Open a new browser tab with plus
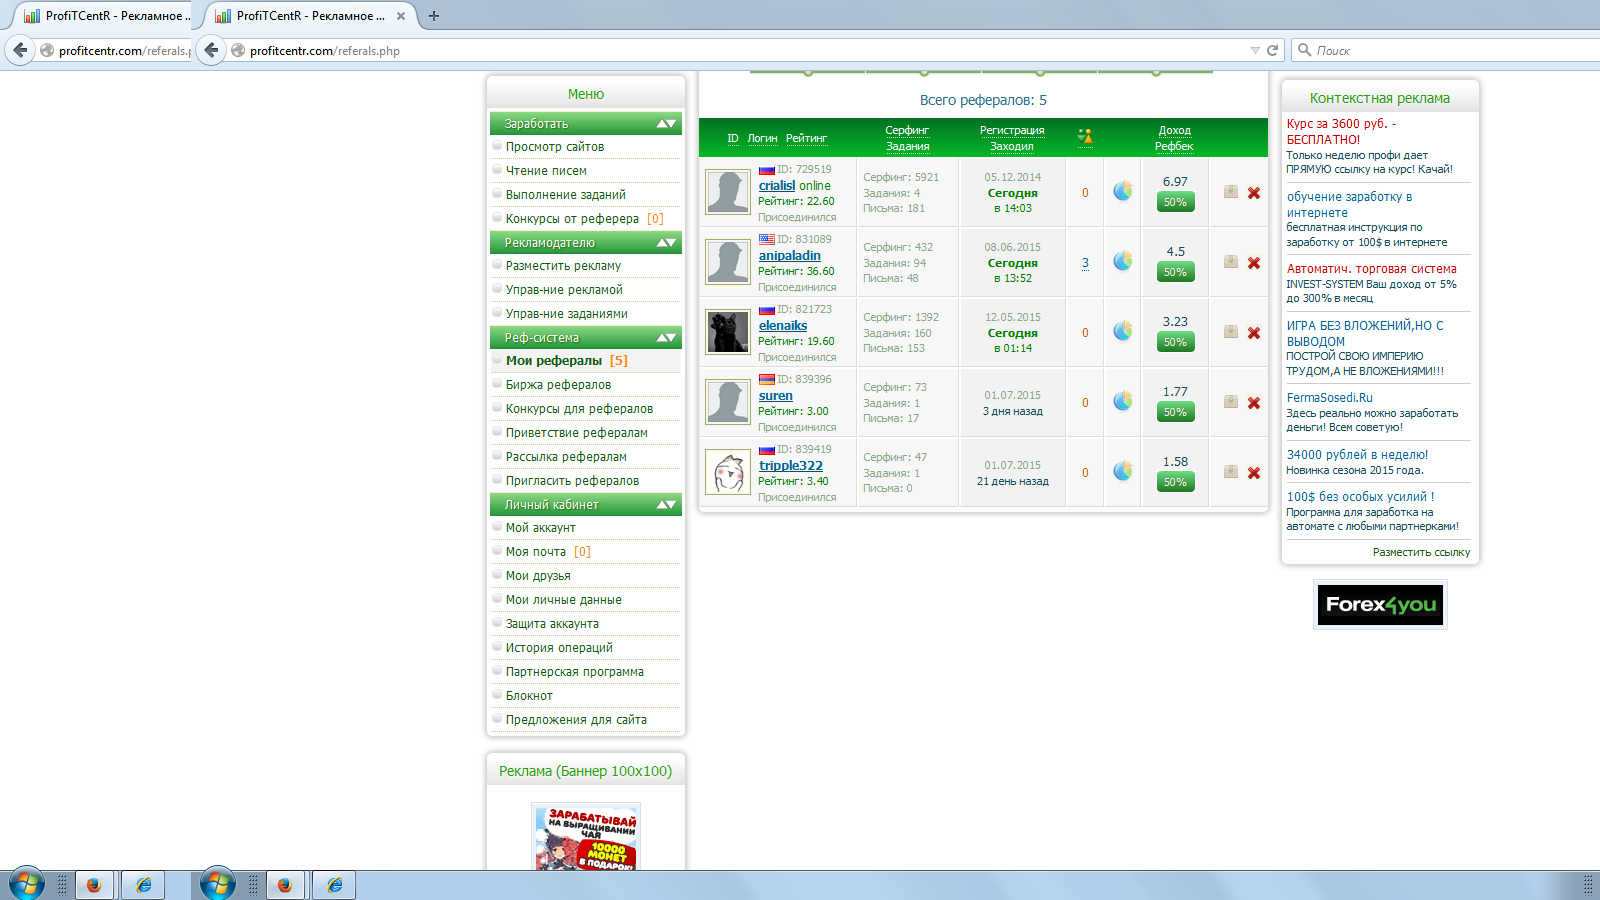This screenshot has height=900, width=1600. pyautogui.click(x=434, y=16)
